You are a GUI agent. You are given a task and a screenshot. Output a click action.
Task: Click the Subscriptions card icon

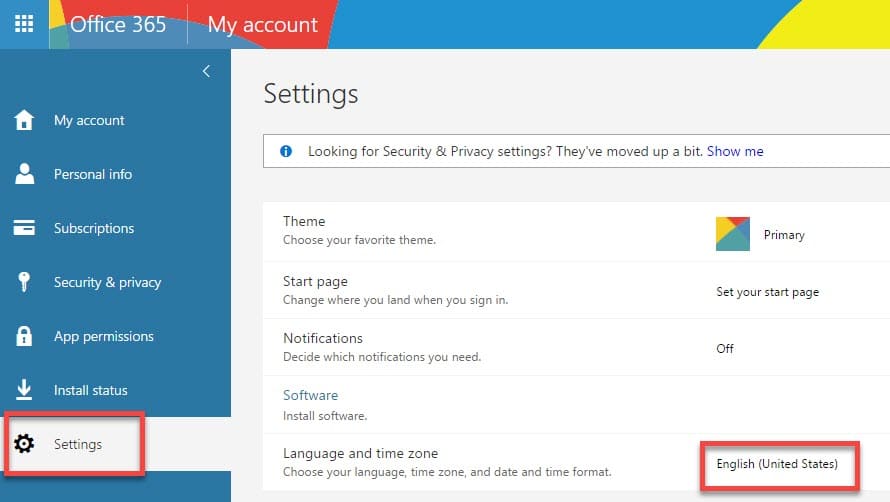click(24, 228)
